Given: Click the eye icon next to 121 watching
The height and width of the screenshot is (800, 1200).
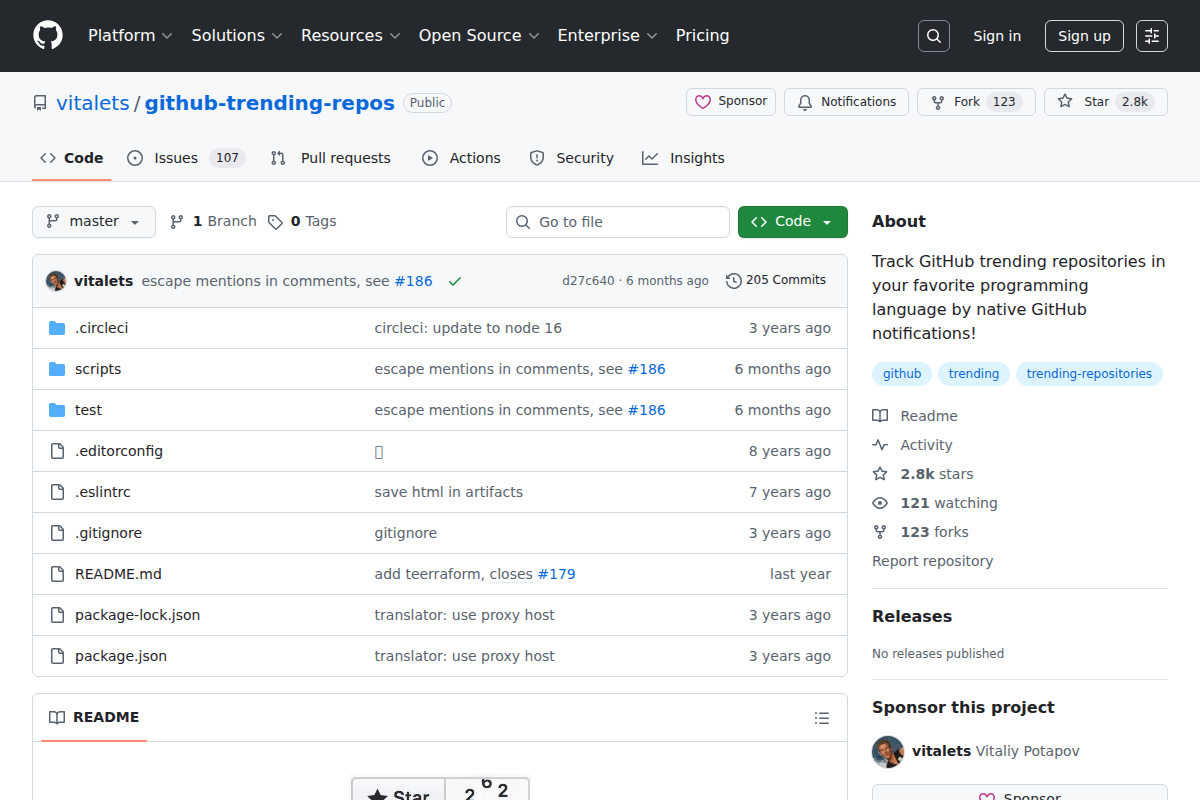Looking at the screenshot, I should pos(880,502).
